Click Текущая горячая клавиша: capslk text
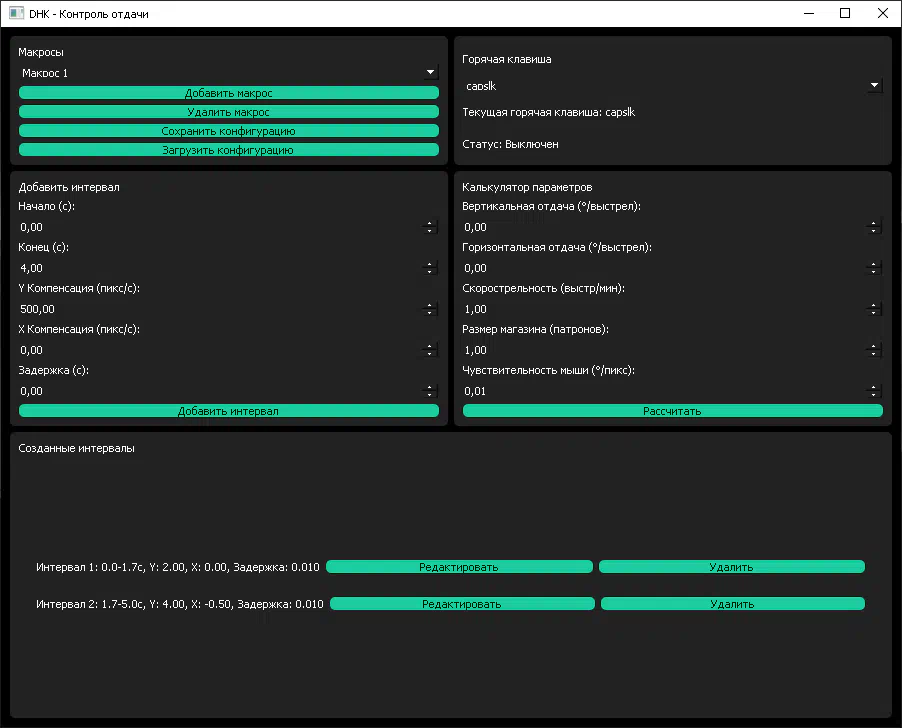The image size is (902, 728). click(549, 112)
